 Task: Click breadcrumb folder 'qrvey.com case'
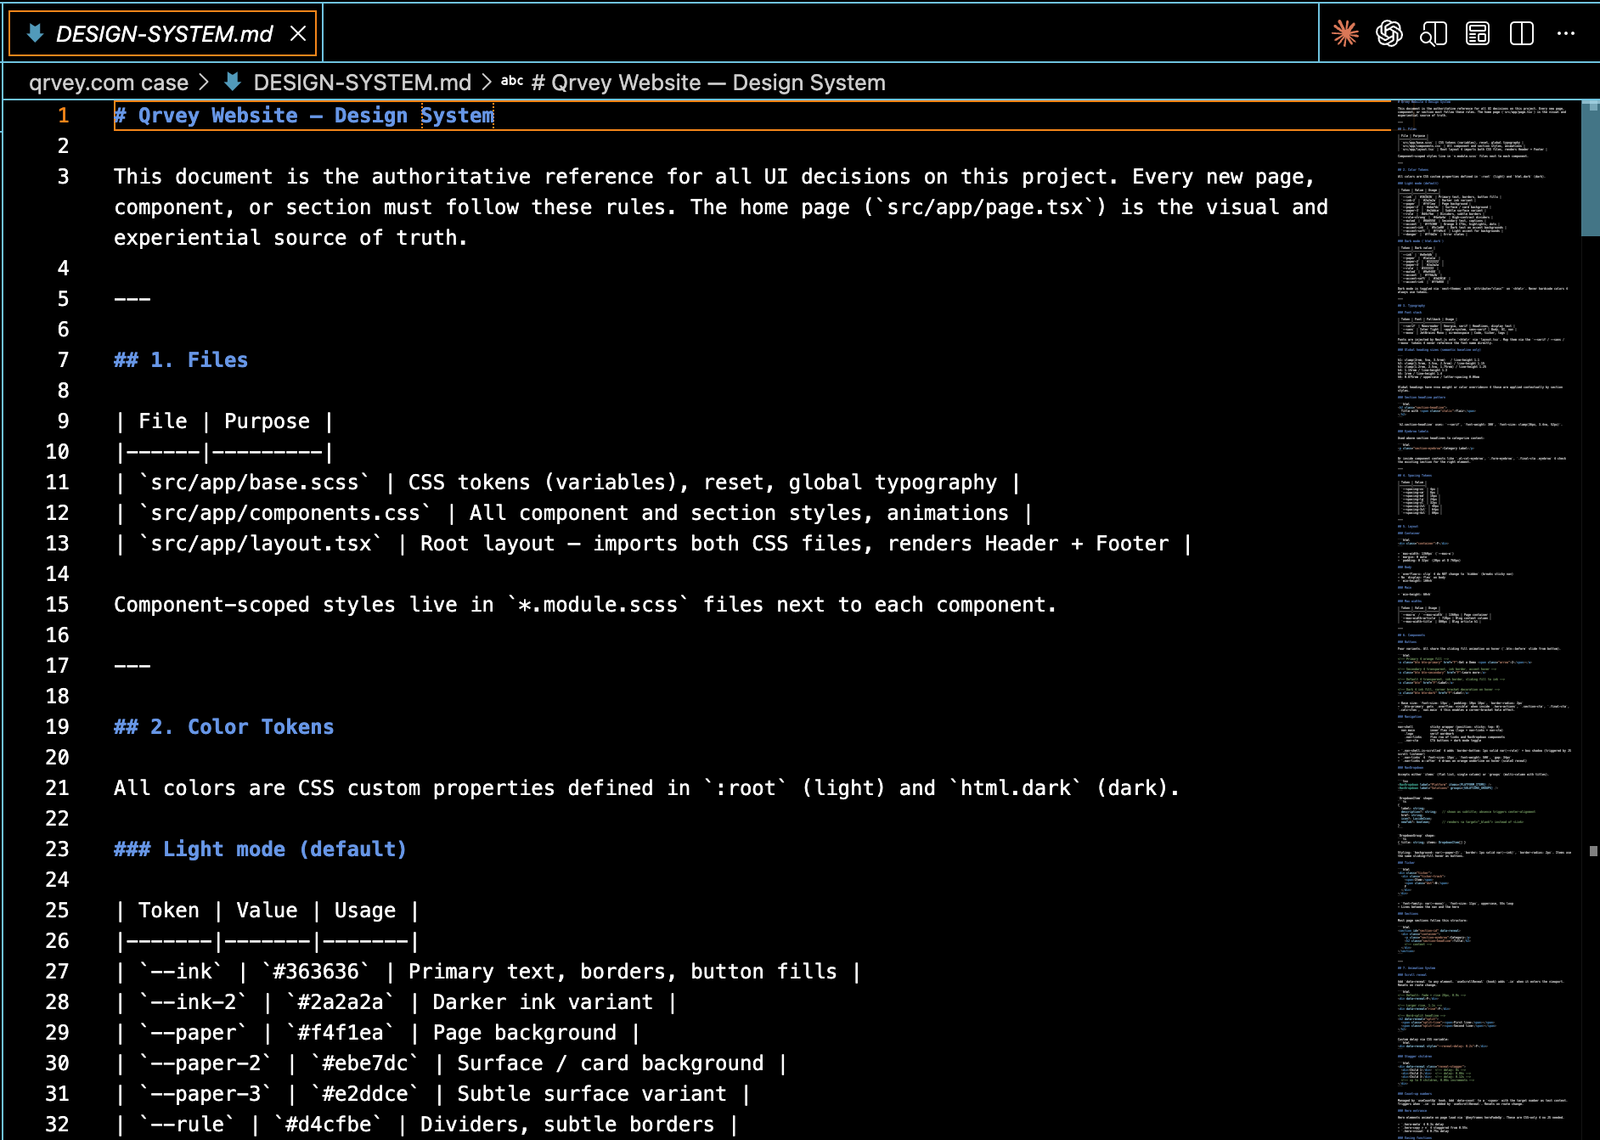click(x=108, y=83)
